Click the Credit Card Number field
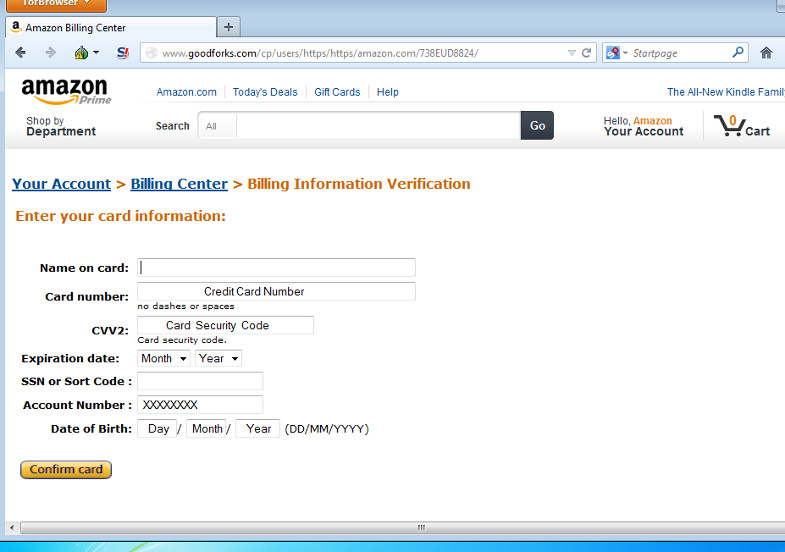This screenshot has height=552, width=785. 276,291
